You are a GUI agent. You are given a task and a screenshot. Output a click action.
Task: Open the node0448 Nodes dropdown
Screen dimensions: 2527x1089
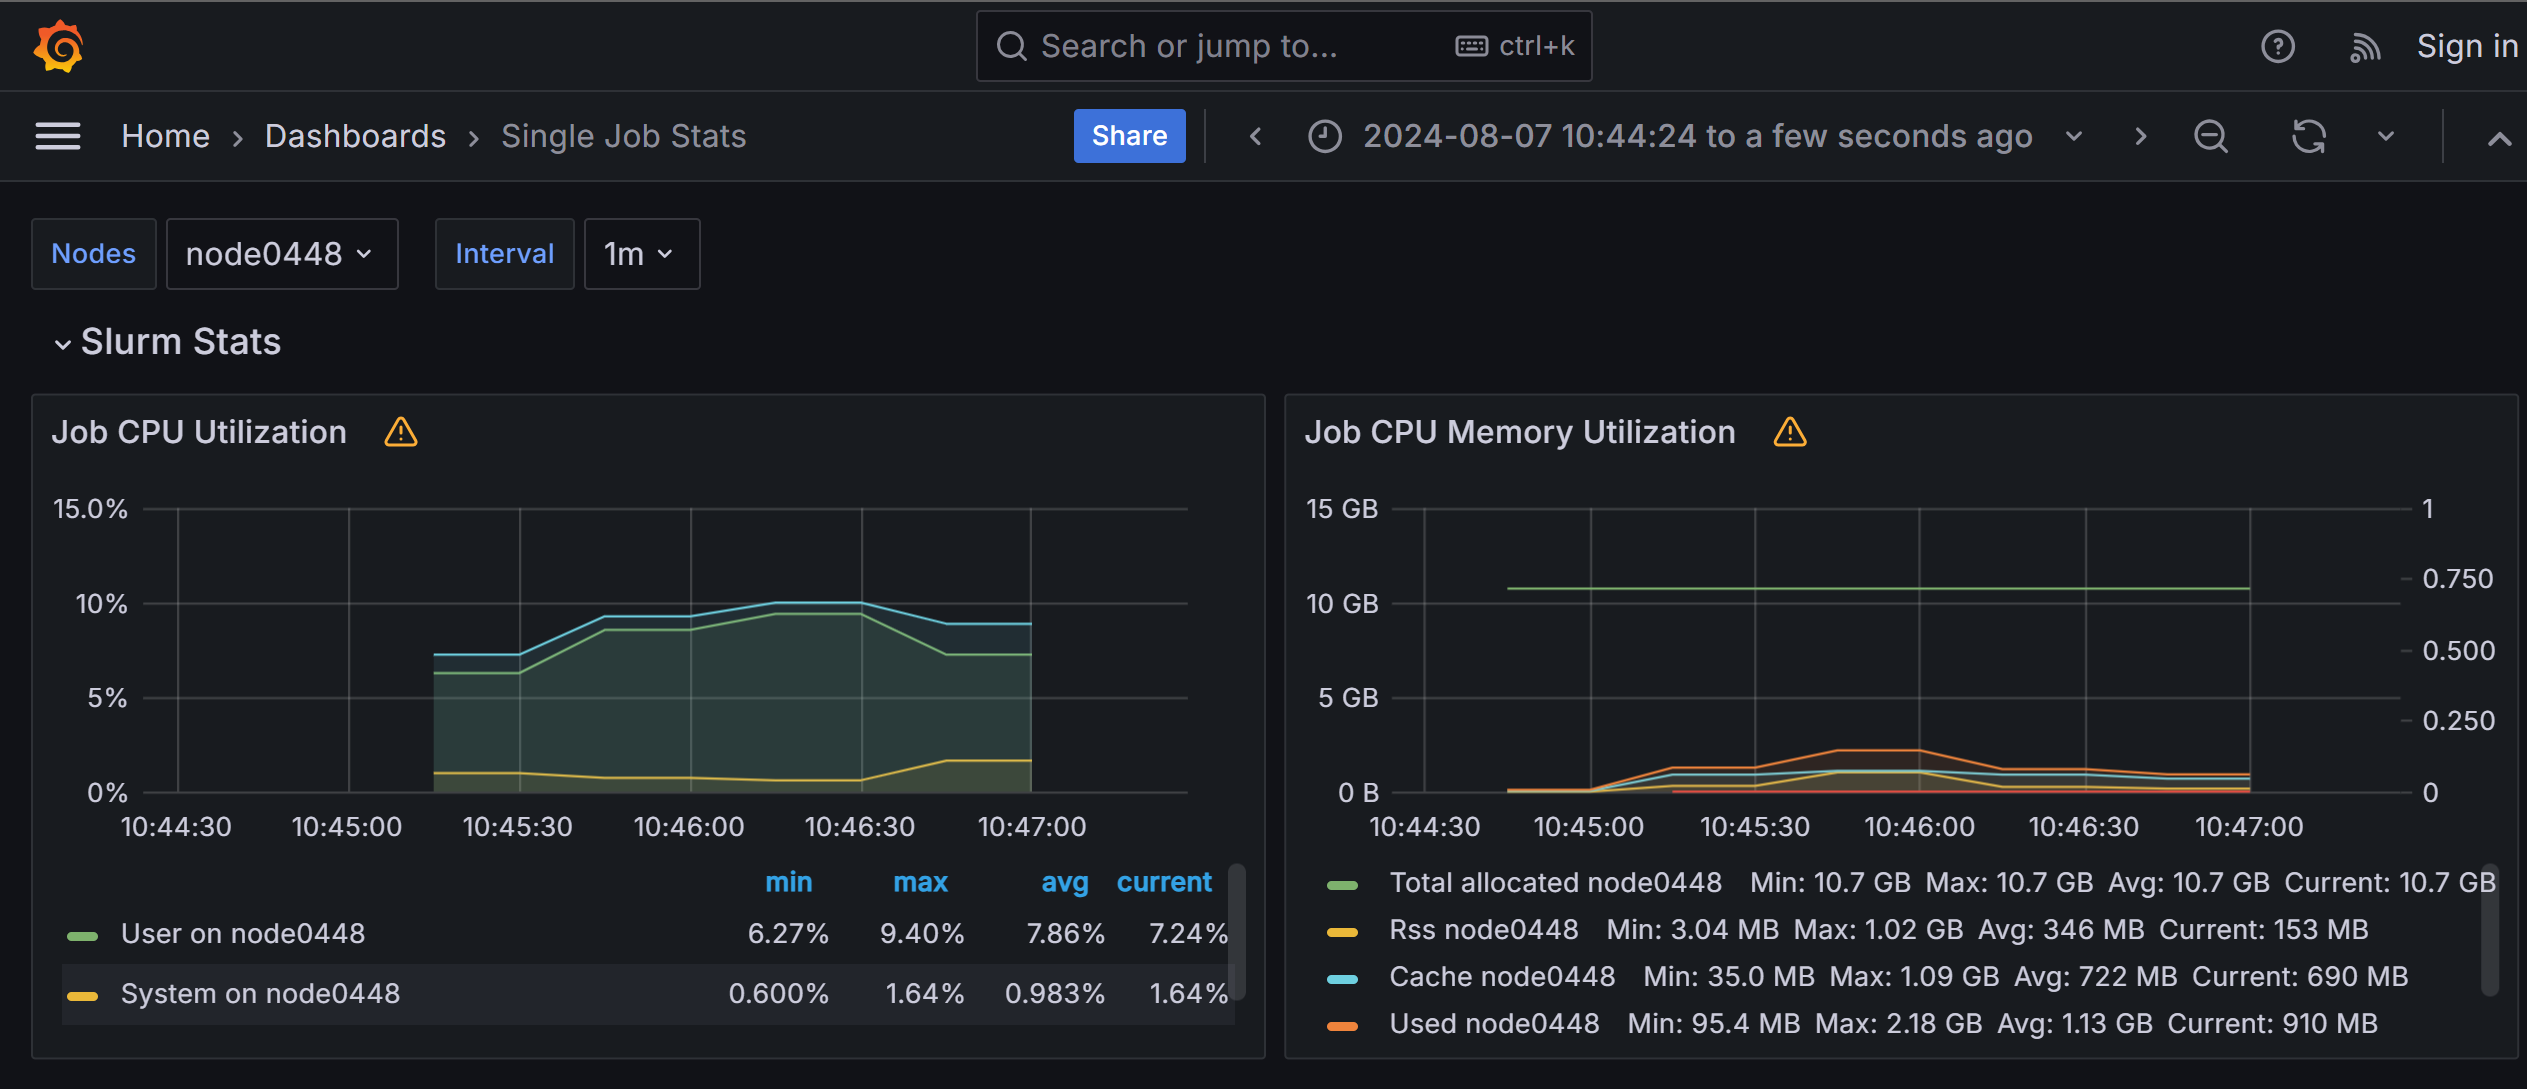[x=282, y=254]
